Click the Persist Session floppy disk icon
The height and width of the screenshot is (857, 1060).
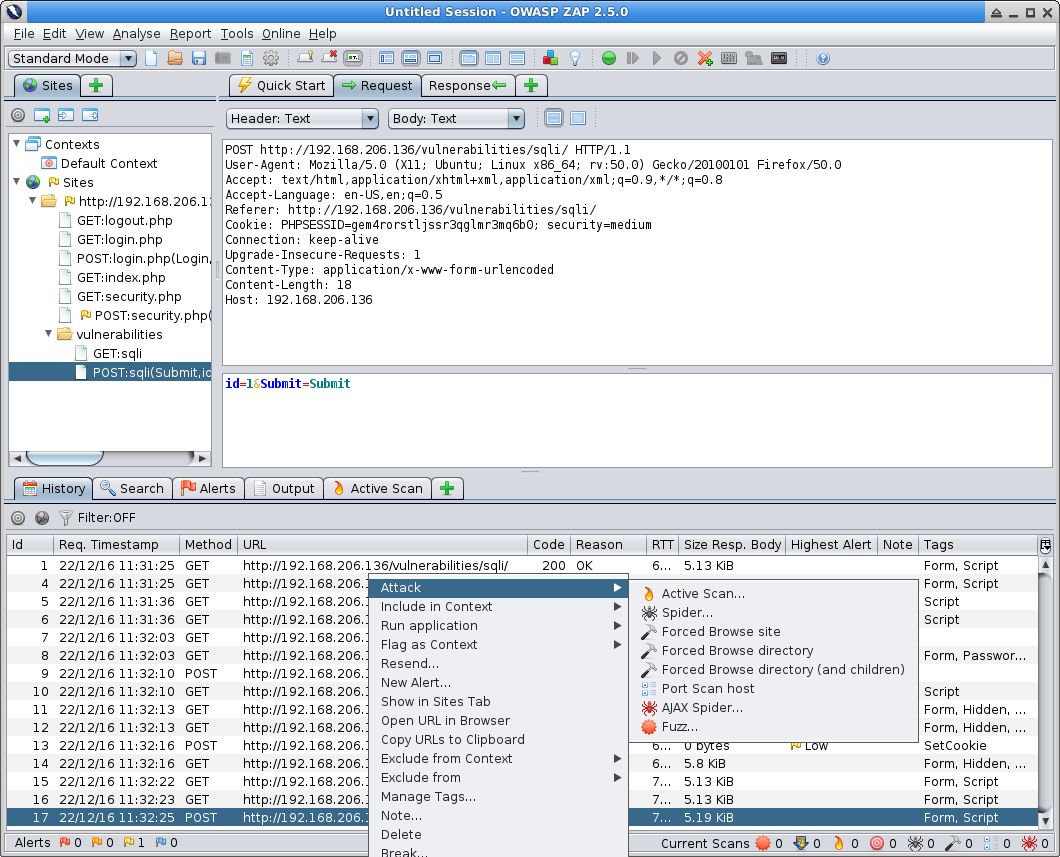click(199, 58)
